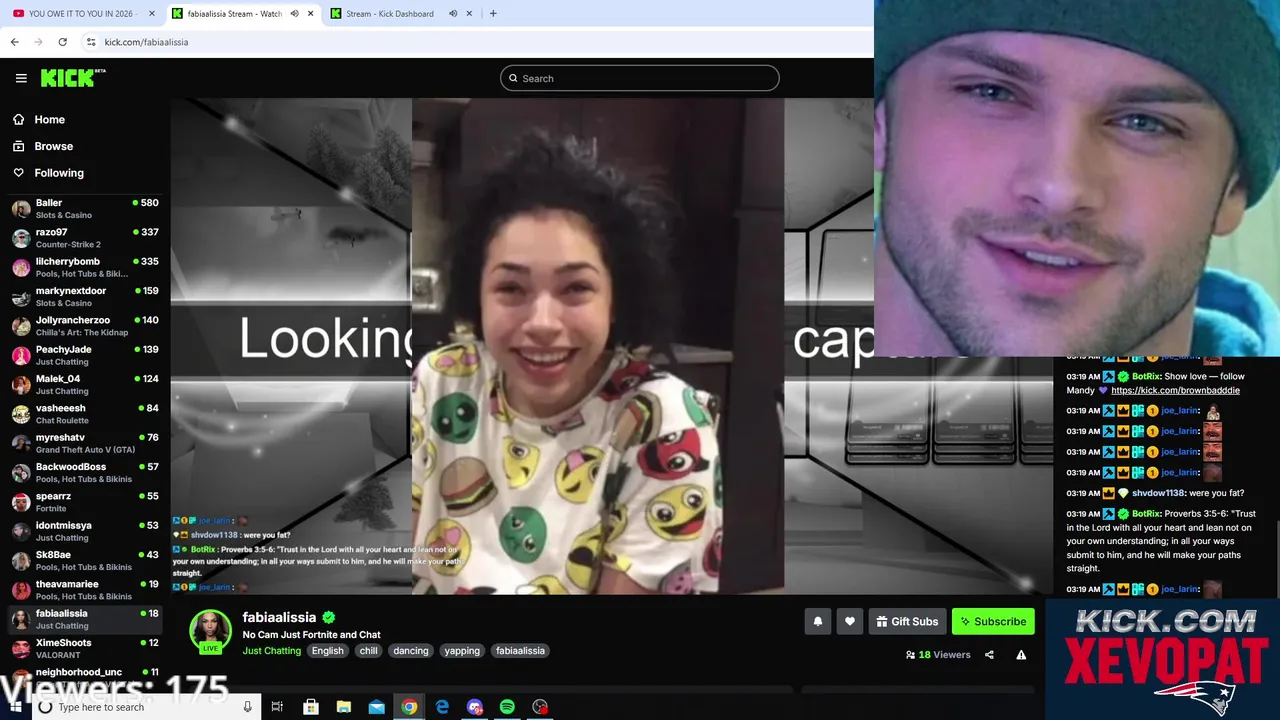Toggle the heart follow button

pos(850,621)
